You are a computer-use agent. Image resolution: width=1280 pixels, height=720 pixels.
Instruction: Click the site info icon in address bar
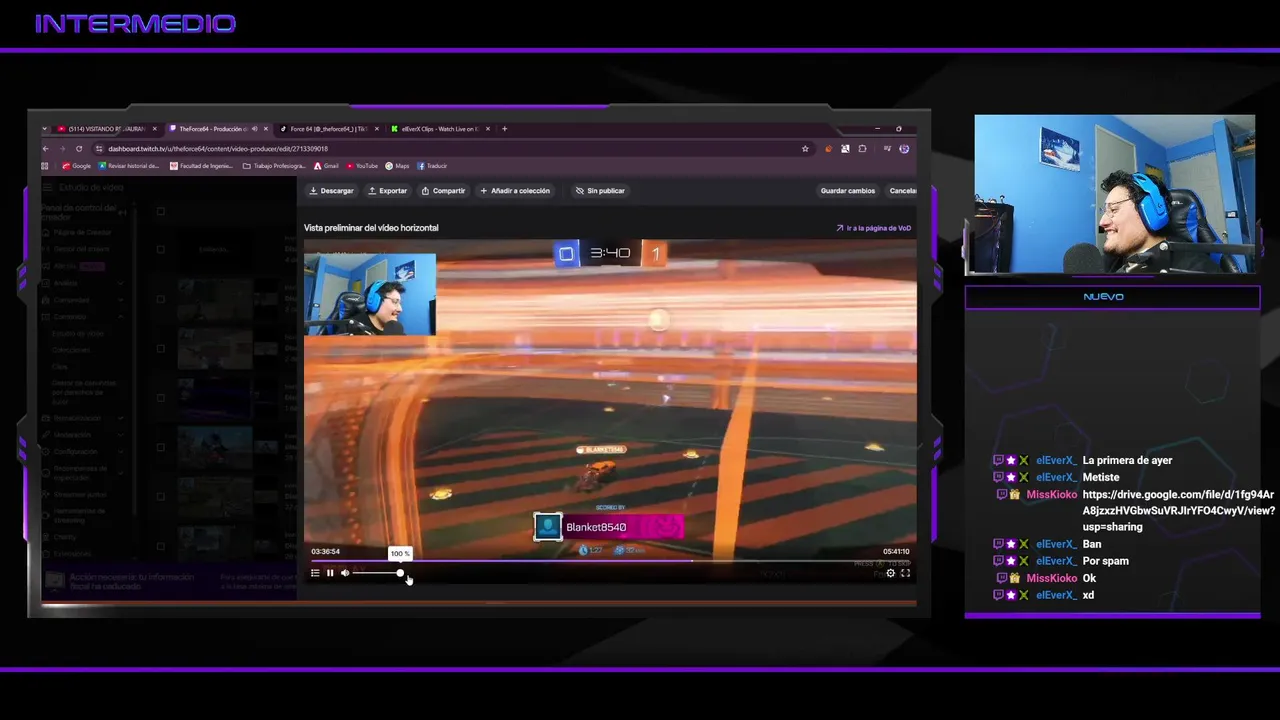[x=99, y=149]
